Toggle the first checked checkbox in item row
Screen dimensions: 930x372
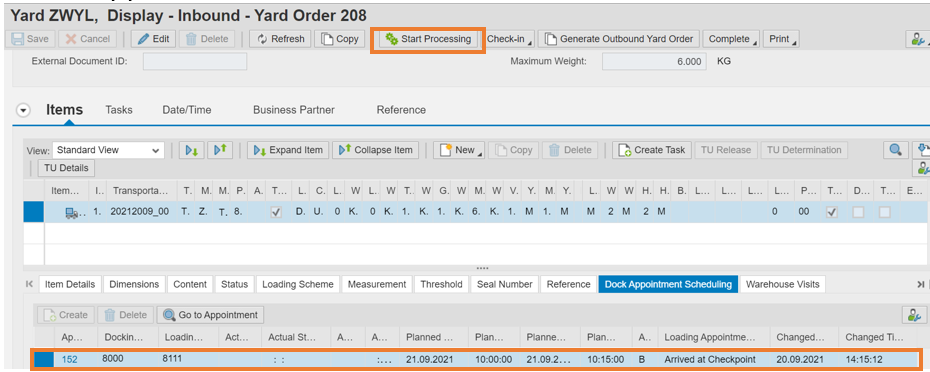click(x=276, y=212)
